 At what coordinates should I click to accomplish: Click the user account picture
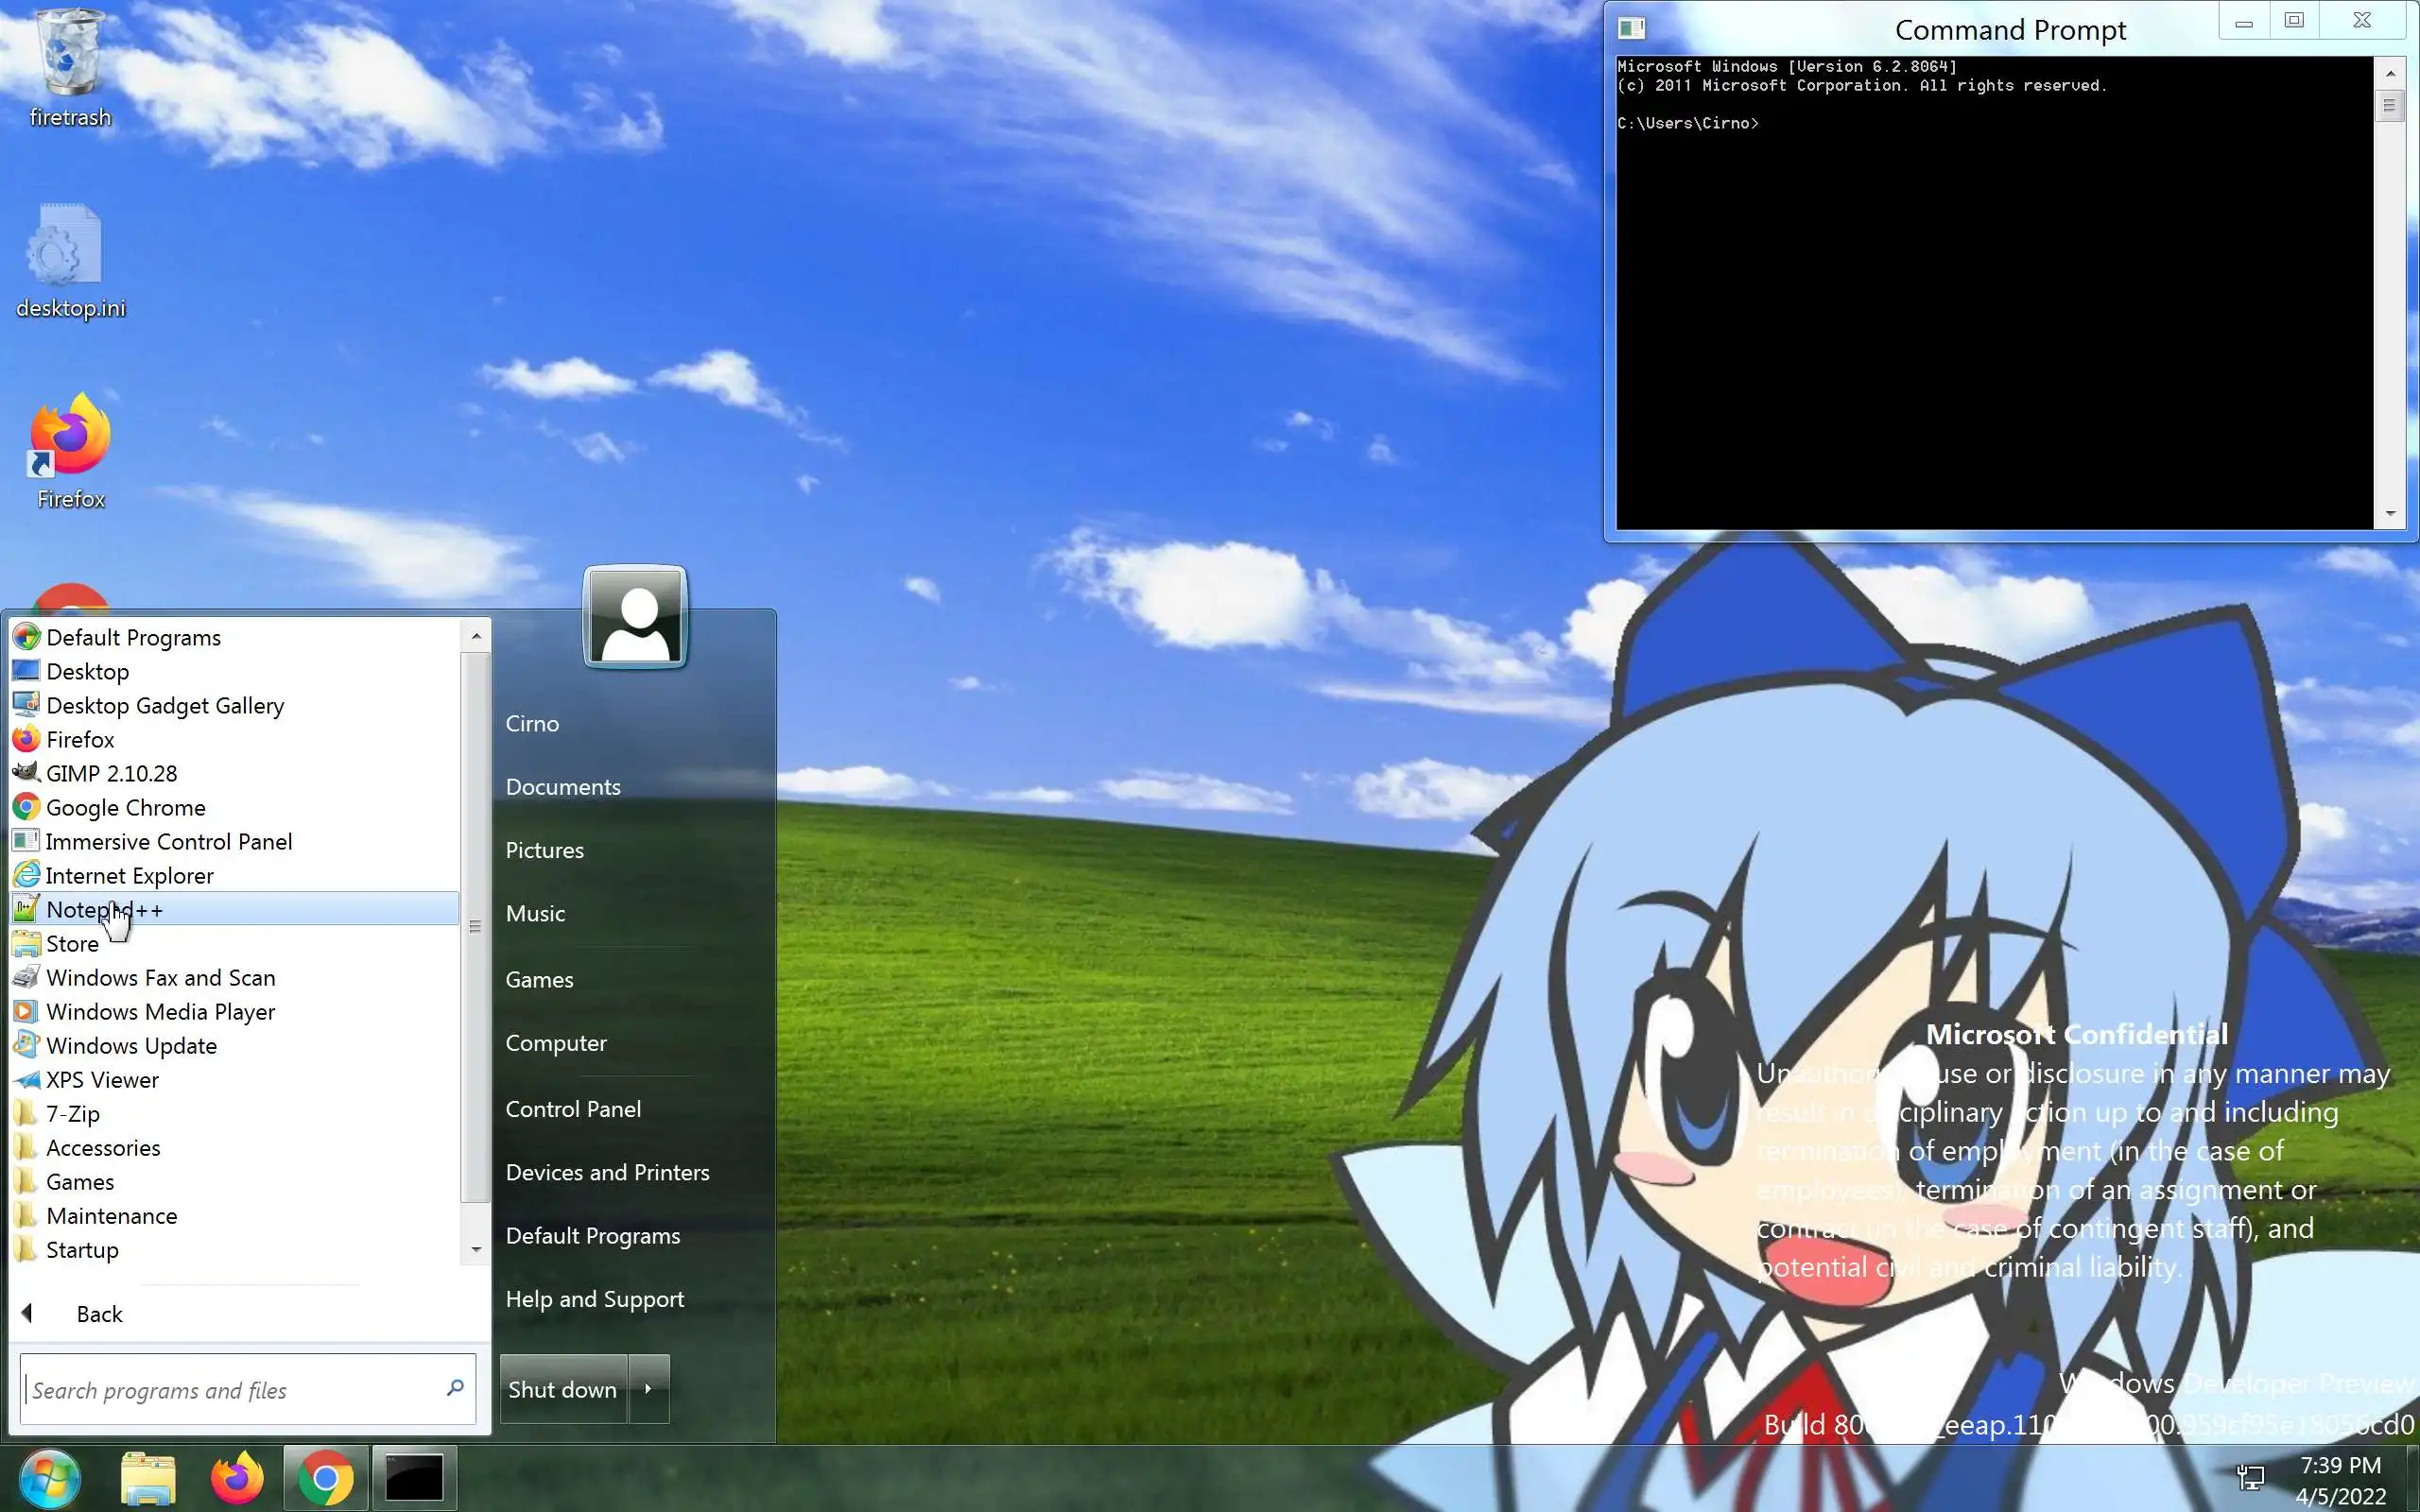click(x=635, y=617)
